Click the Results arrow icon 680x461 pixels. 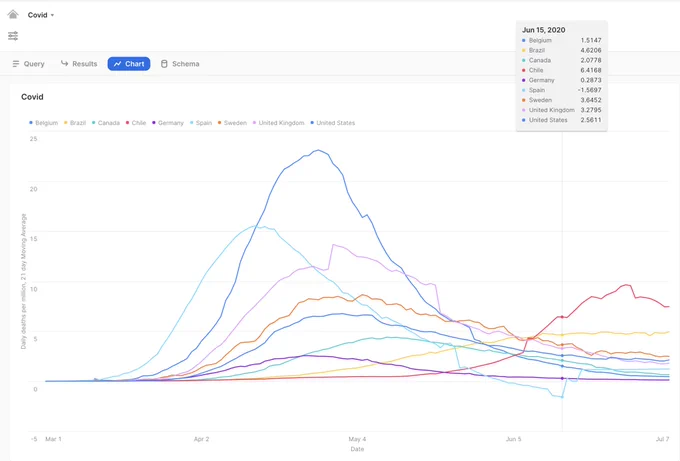point(64,63)
